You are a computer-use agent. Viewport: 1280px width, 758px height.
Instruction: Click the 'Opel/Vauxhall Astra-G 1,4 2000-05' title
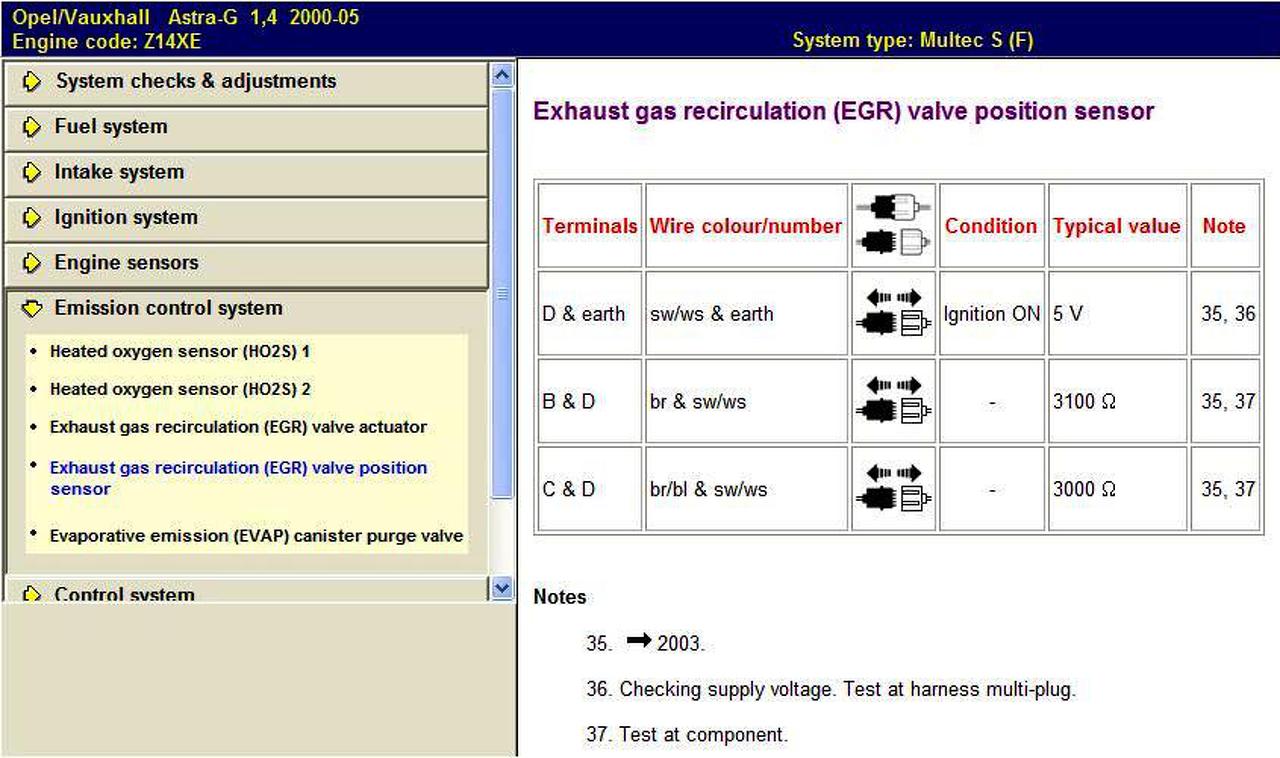pyautogui.click(x=185, y=18)
